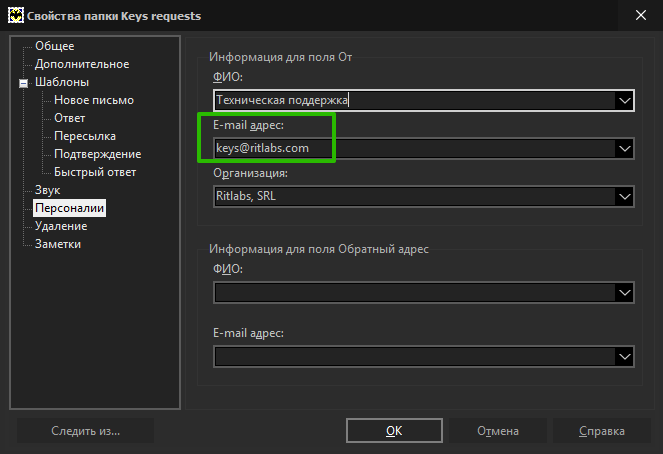663x454 pixels.
Task: Click The Bat! icon in title bar
Action: click(x=16, y=16)
